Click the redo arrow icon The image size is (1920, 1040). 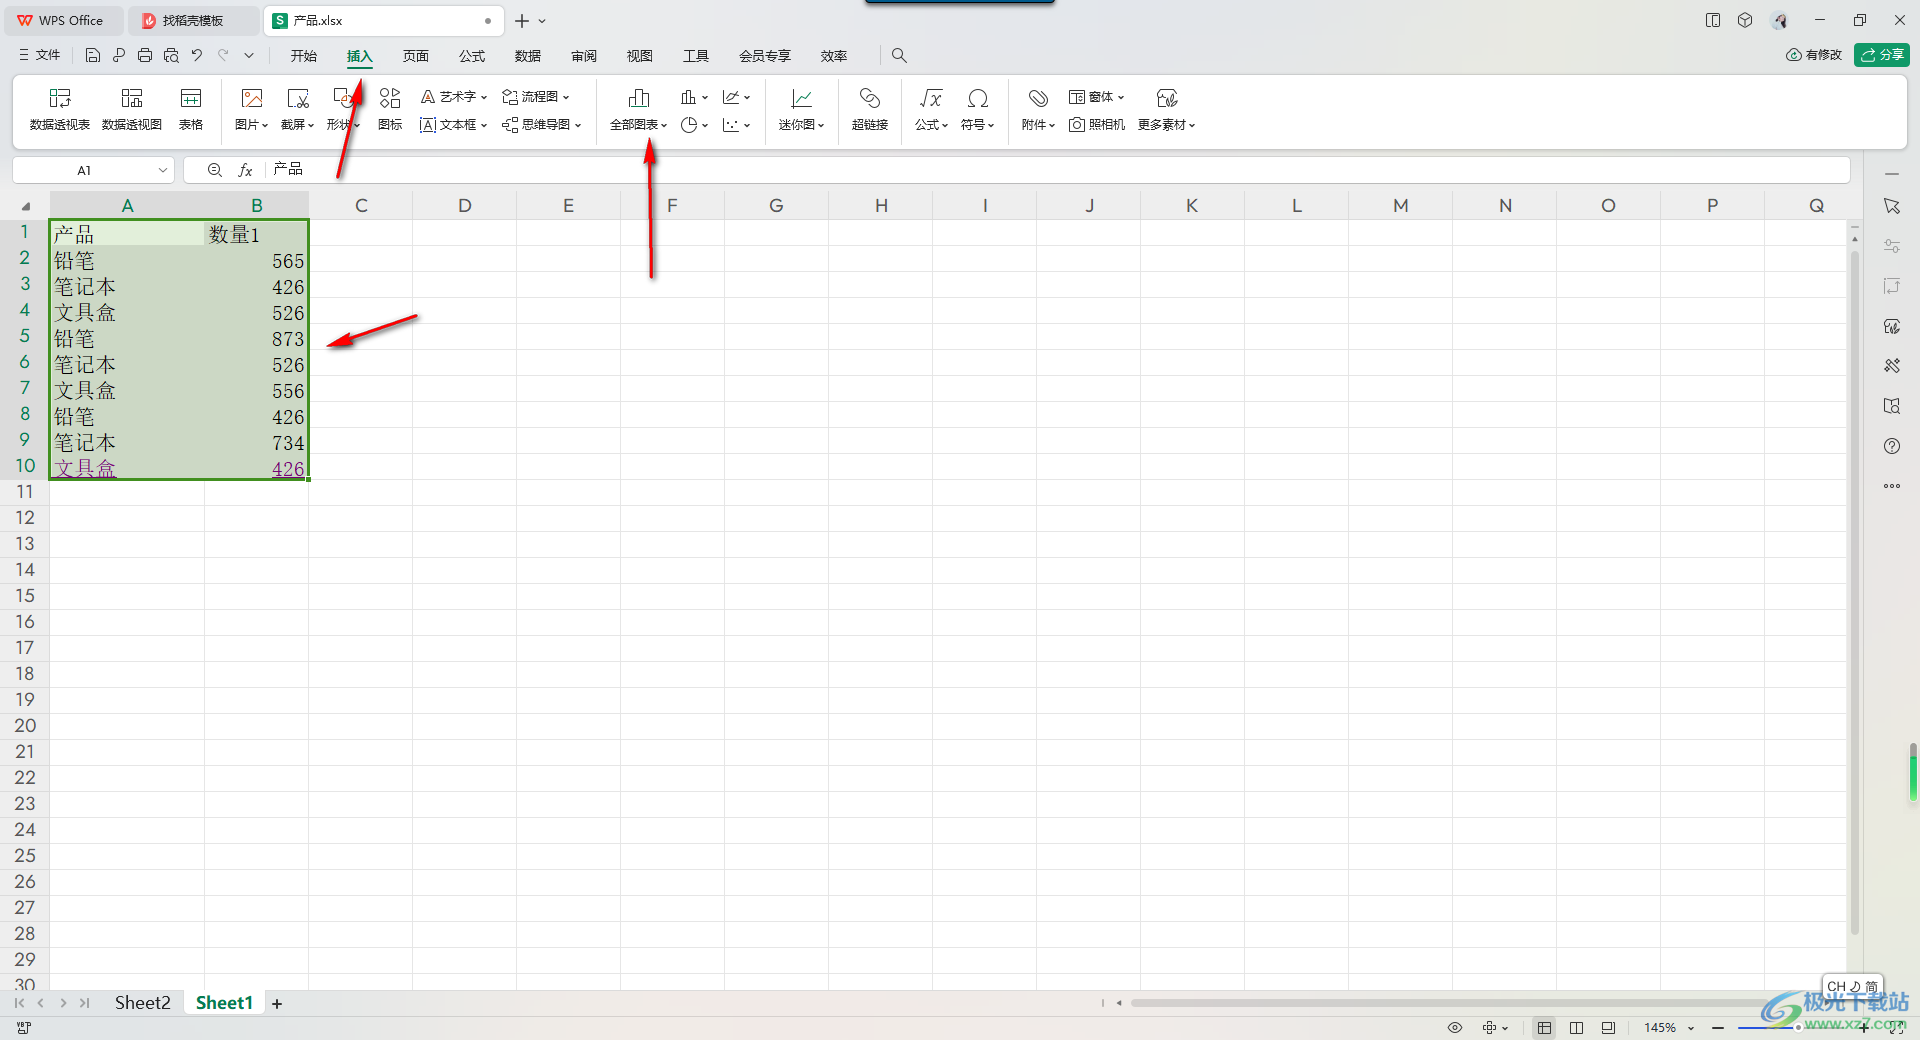coord(223,56)
